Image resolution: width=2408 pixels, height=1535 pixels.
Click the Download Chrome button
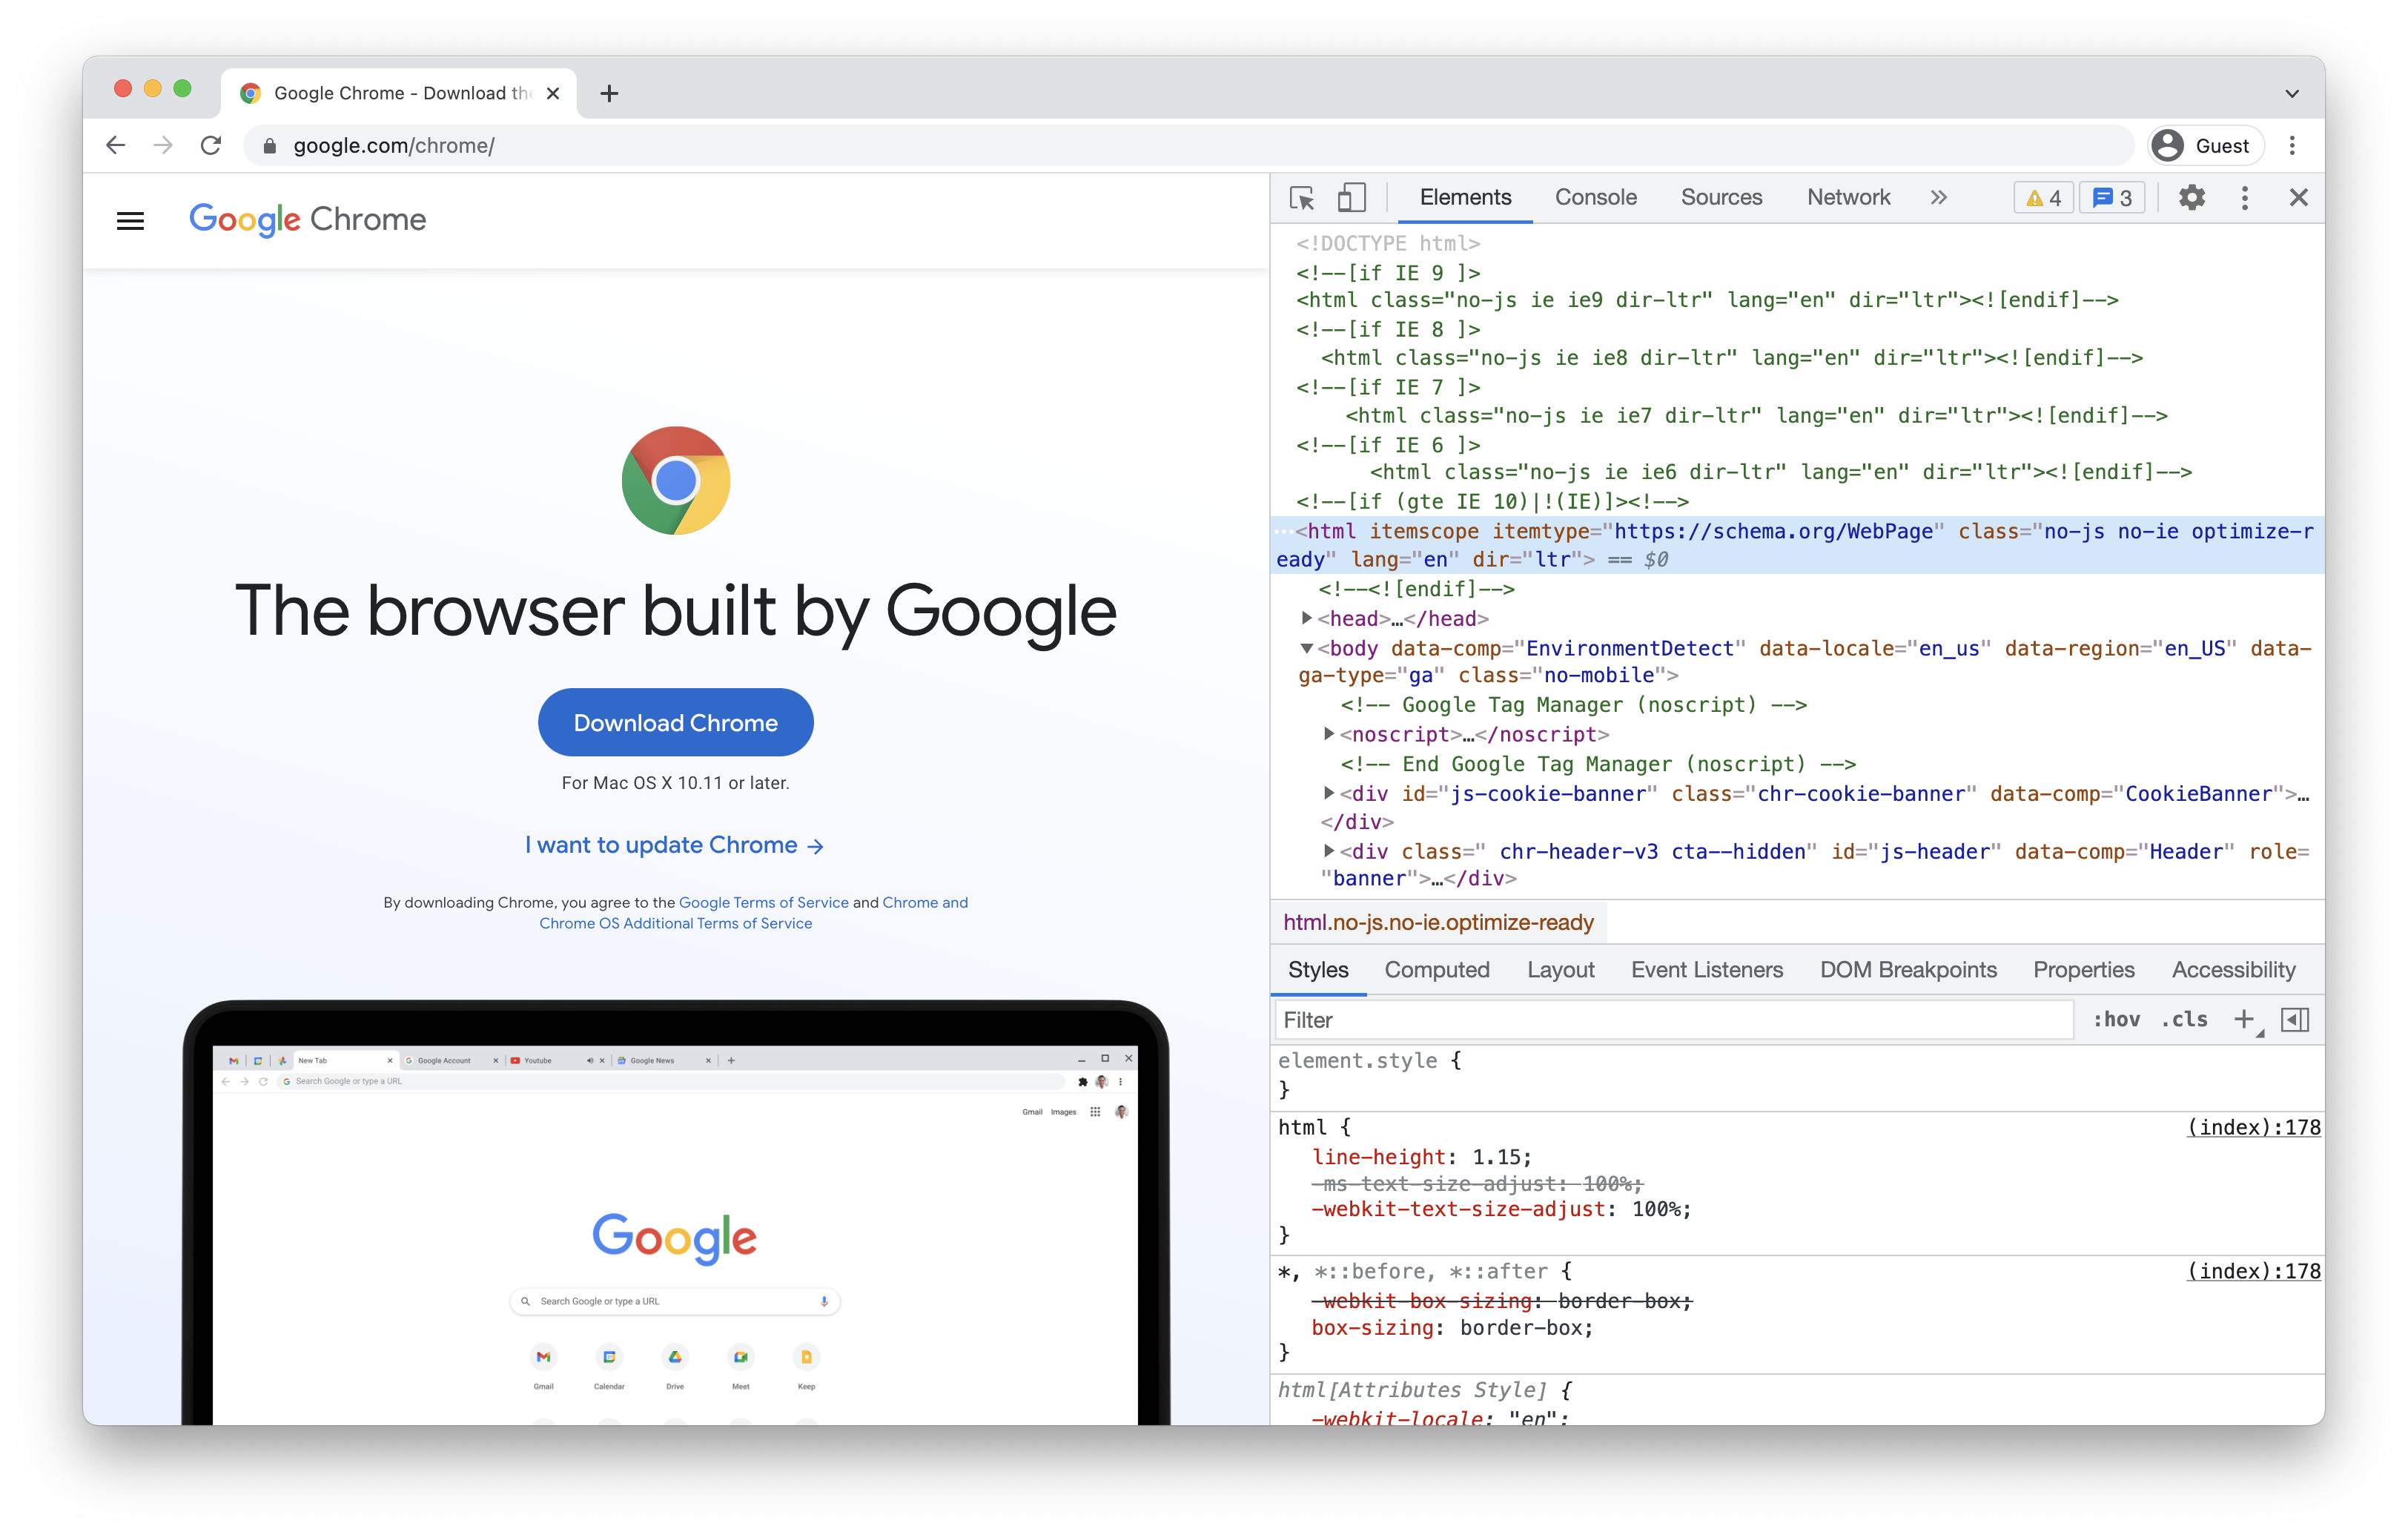pos(674,722)
